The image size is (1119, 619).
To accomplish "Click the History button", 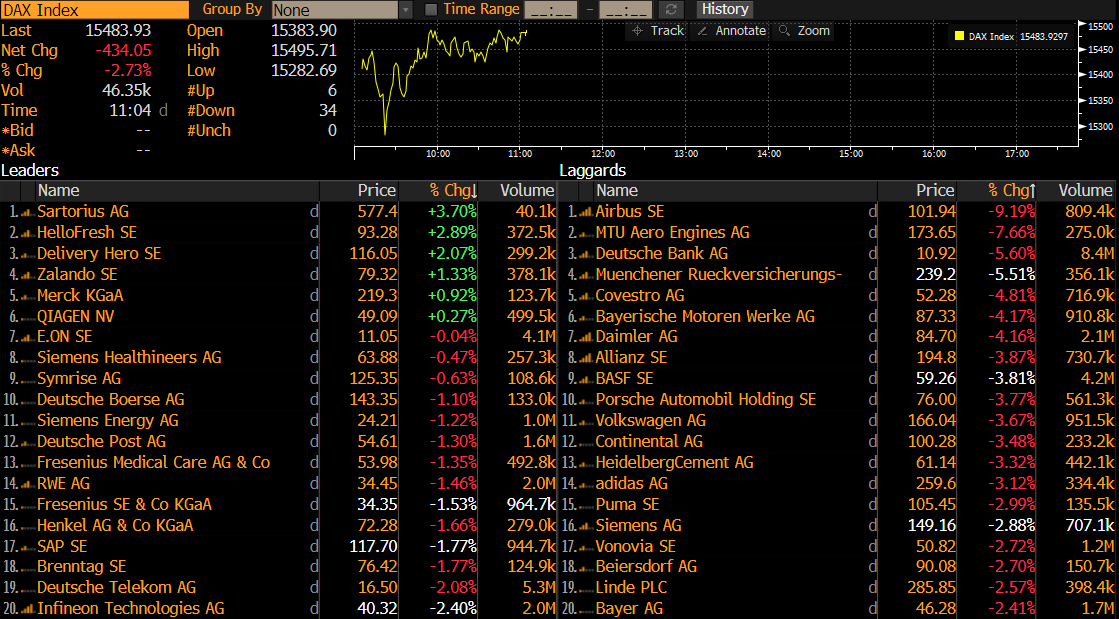I will tap(724, 9).
